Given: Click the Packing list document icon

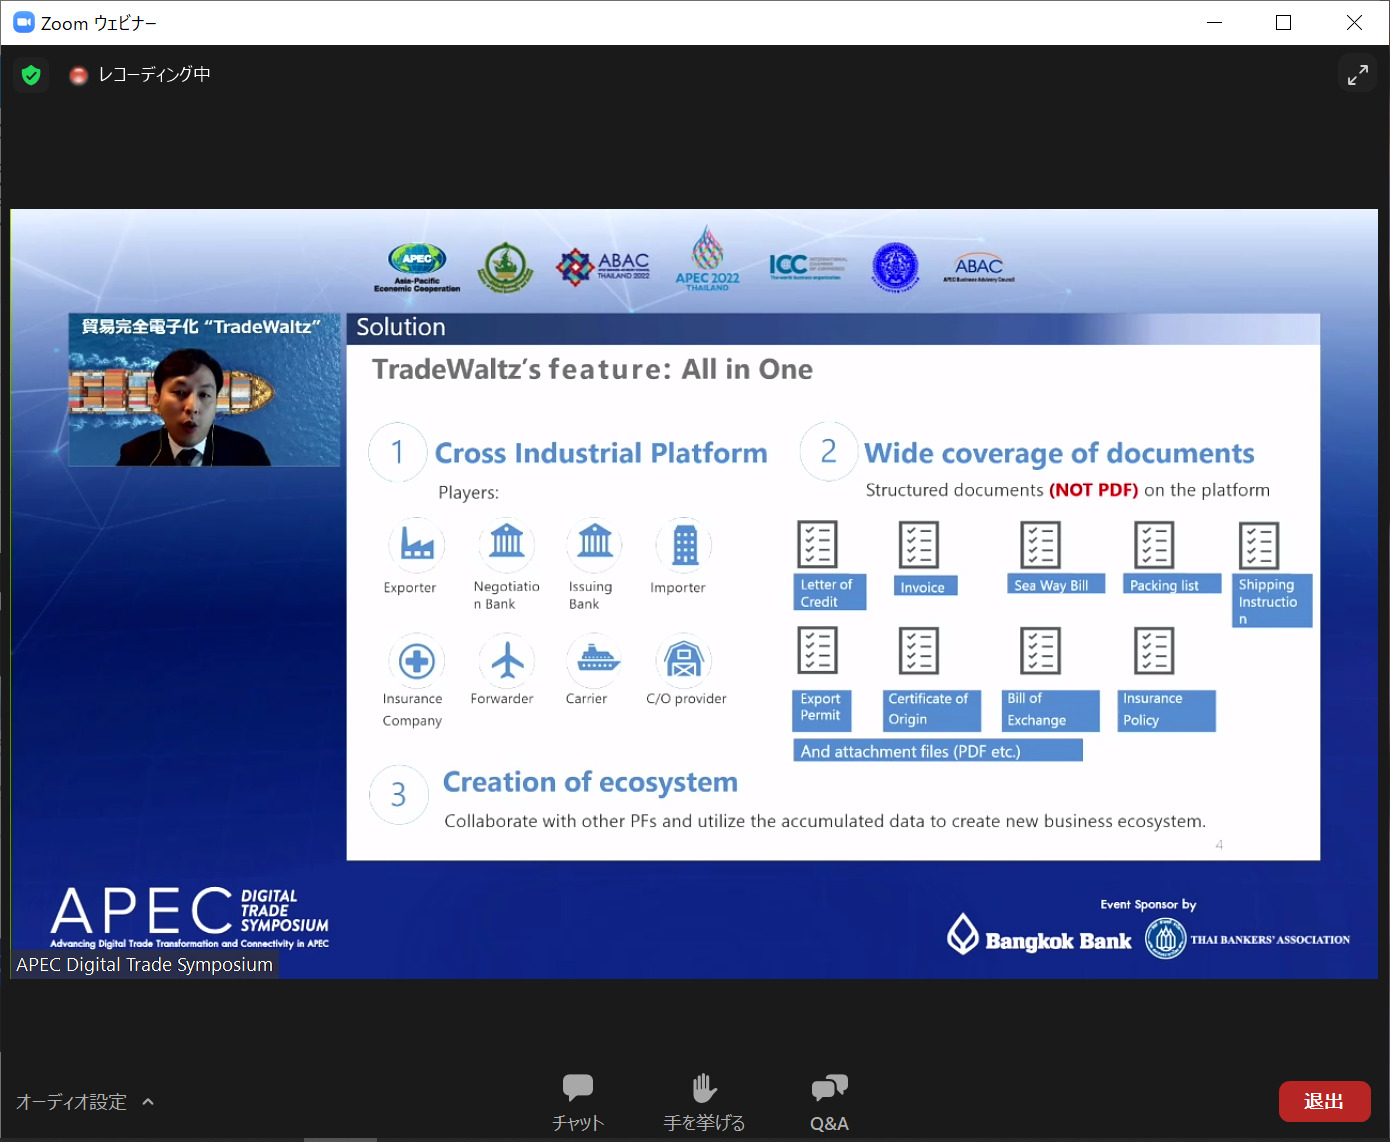Looking at the screenshot, I should [x=1154, y=545].
